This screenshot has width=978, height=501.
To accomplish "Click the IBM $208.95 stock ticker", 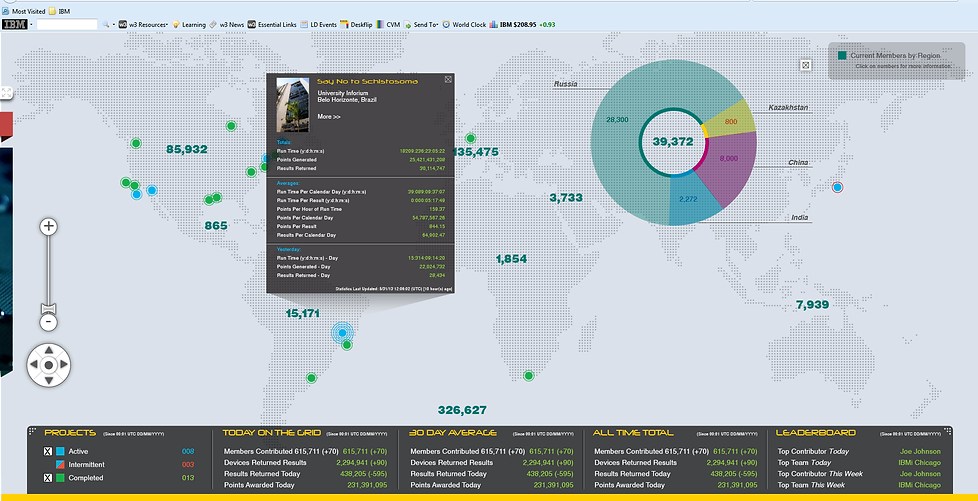I will [522, 24].
